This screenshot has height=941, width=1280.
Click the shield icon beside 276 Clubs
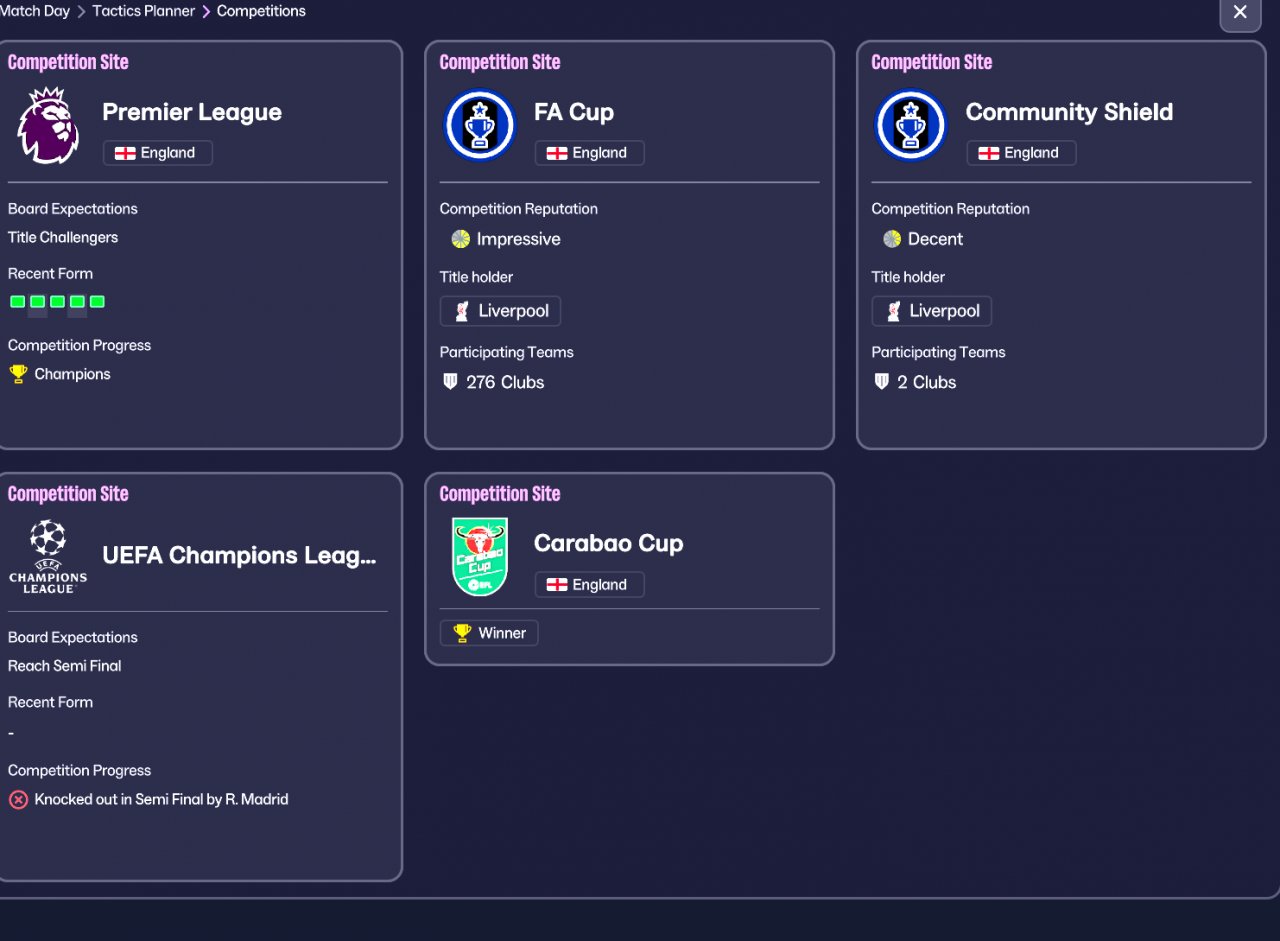(x=450, y=382)
